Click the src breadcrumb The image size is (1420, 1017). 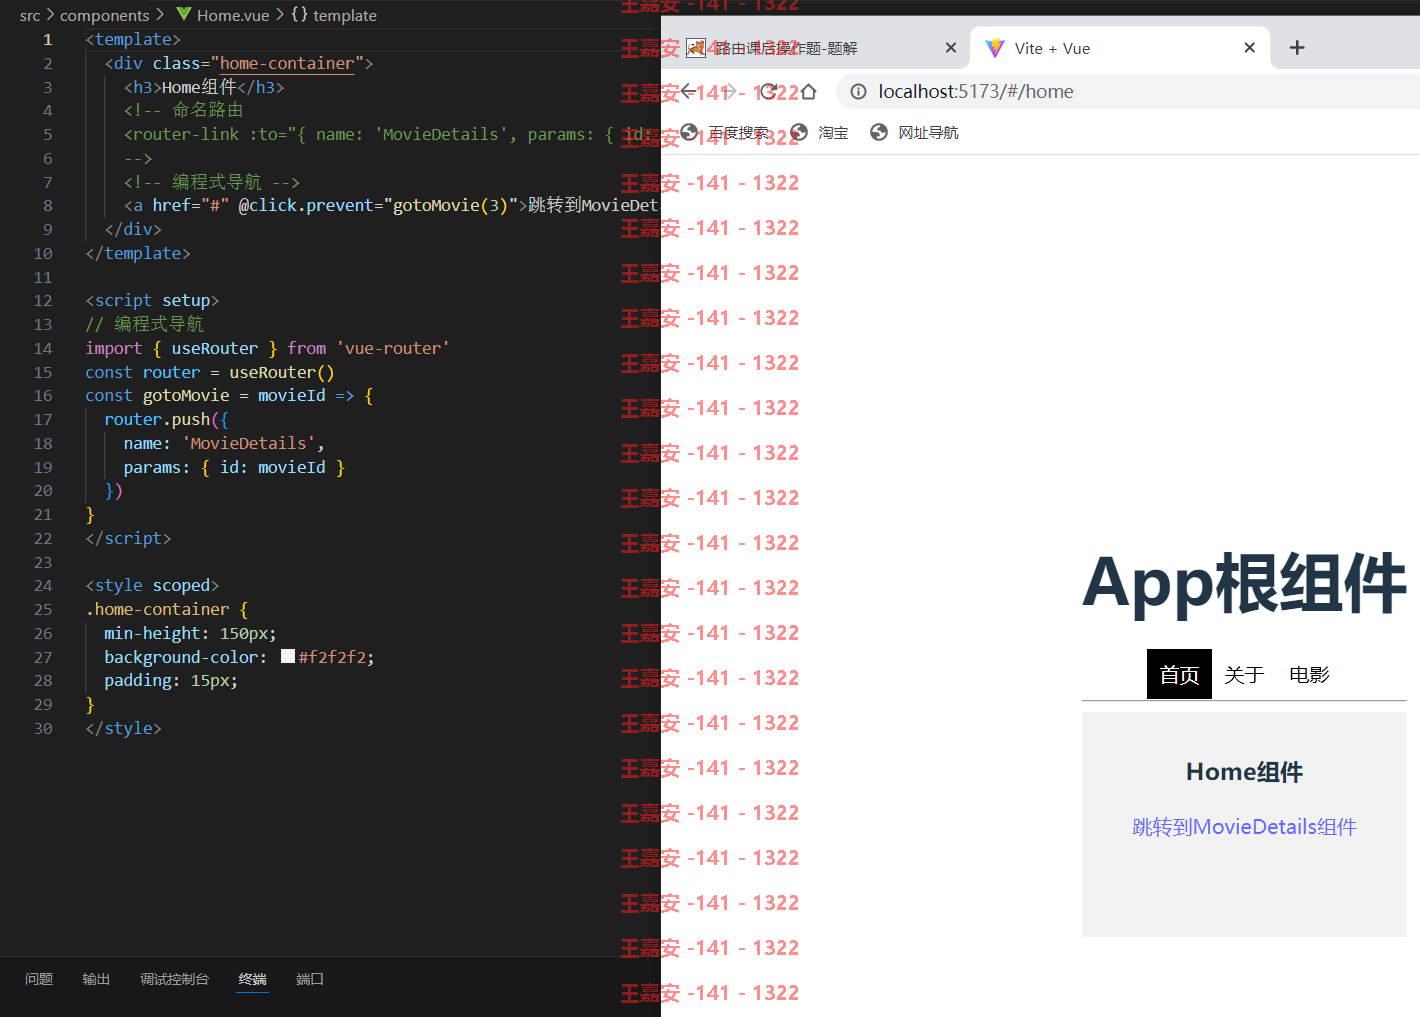pyautogui.click(x=30, y=15)
